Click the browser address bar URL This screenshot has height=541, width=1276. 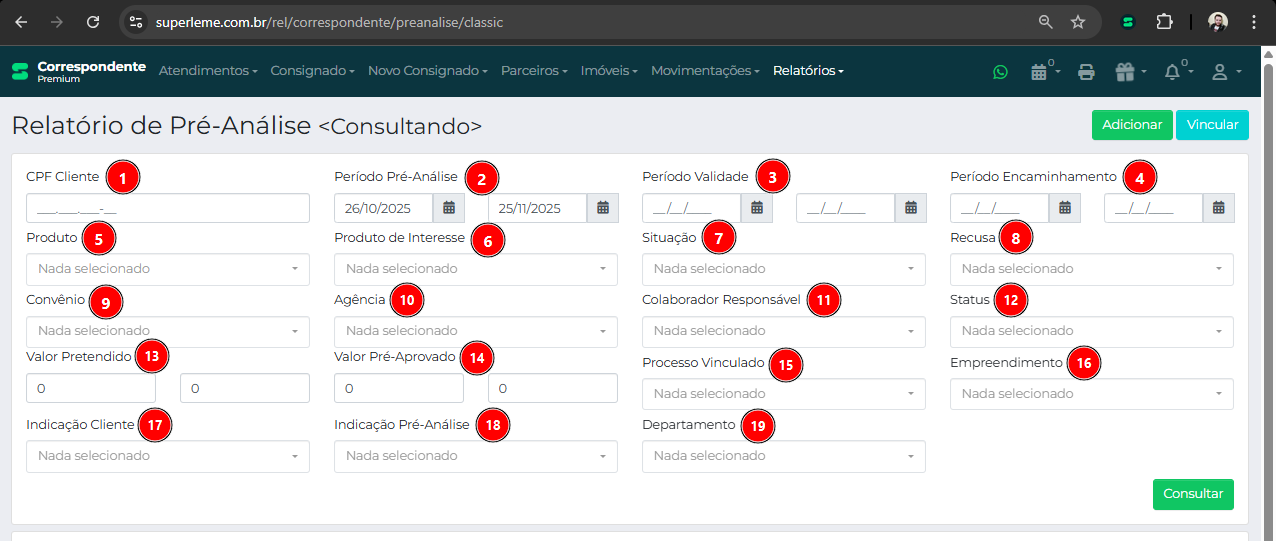tap(329, 21)
